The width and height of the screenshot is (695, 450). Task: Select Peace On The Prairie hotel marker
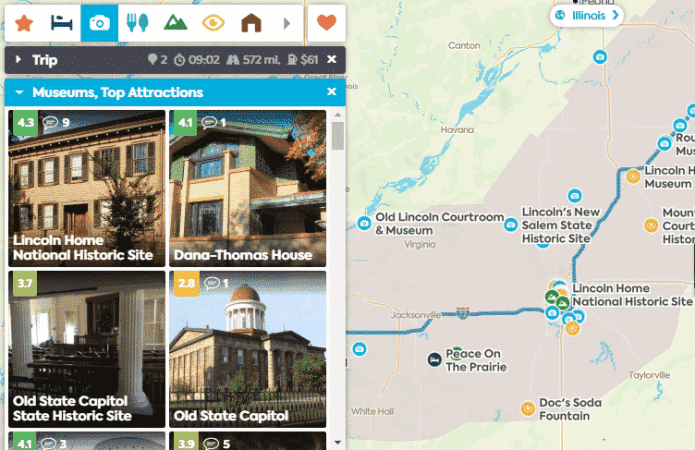[435, 360]
